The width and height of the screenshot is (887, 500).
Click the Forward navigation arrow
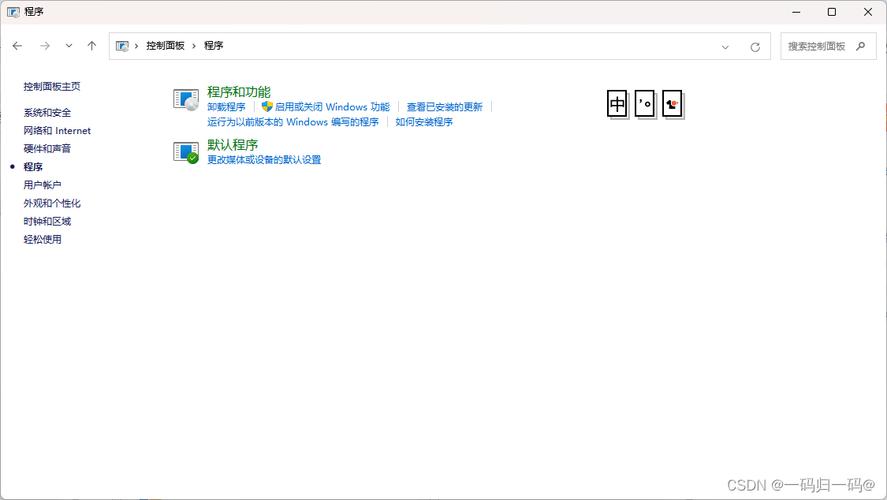coord(45,46)
